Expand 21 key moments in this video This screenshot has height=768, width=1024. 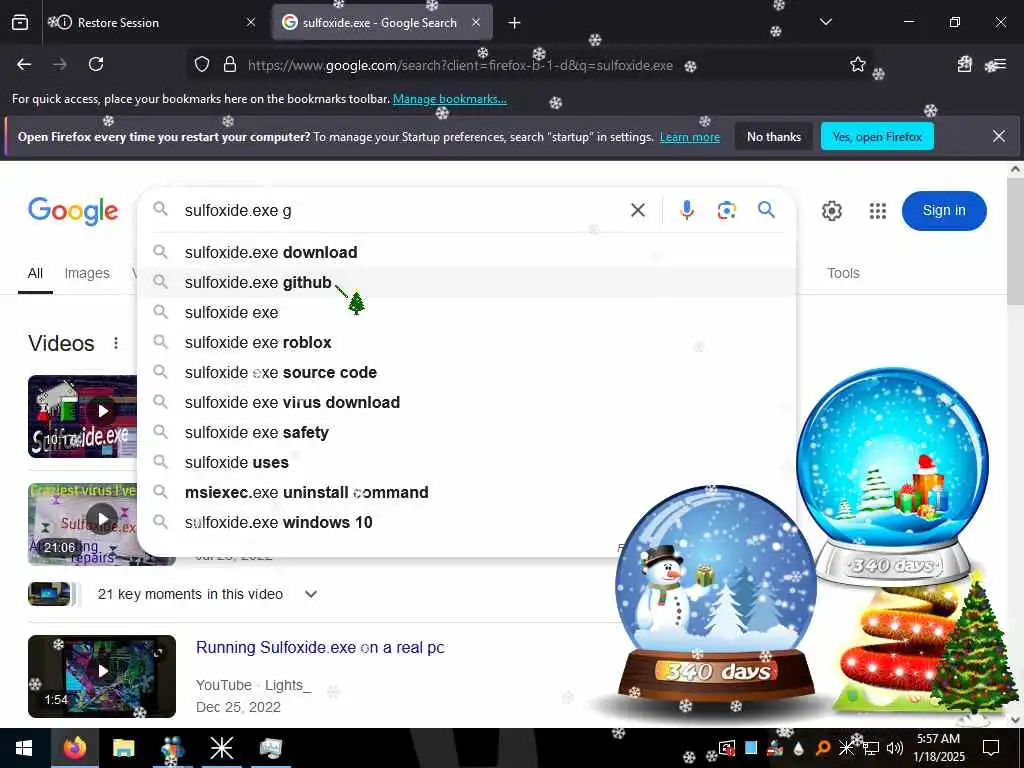coord(311,594)
